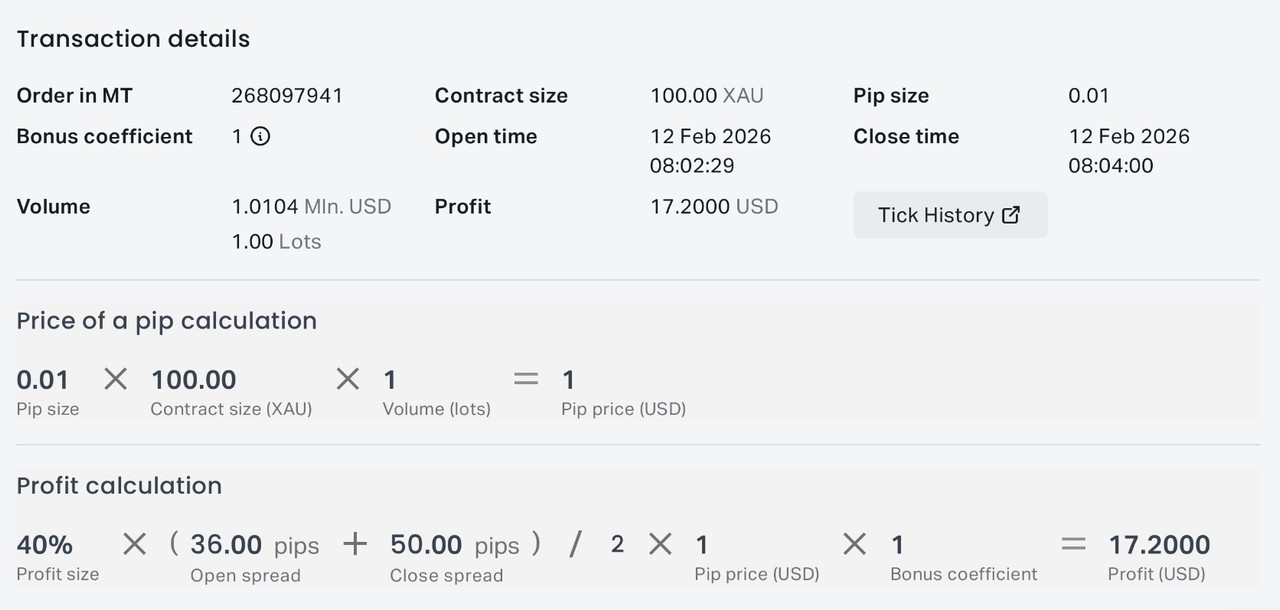Click the Profit calculation heading

click(119, 486)
